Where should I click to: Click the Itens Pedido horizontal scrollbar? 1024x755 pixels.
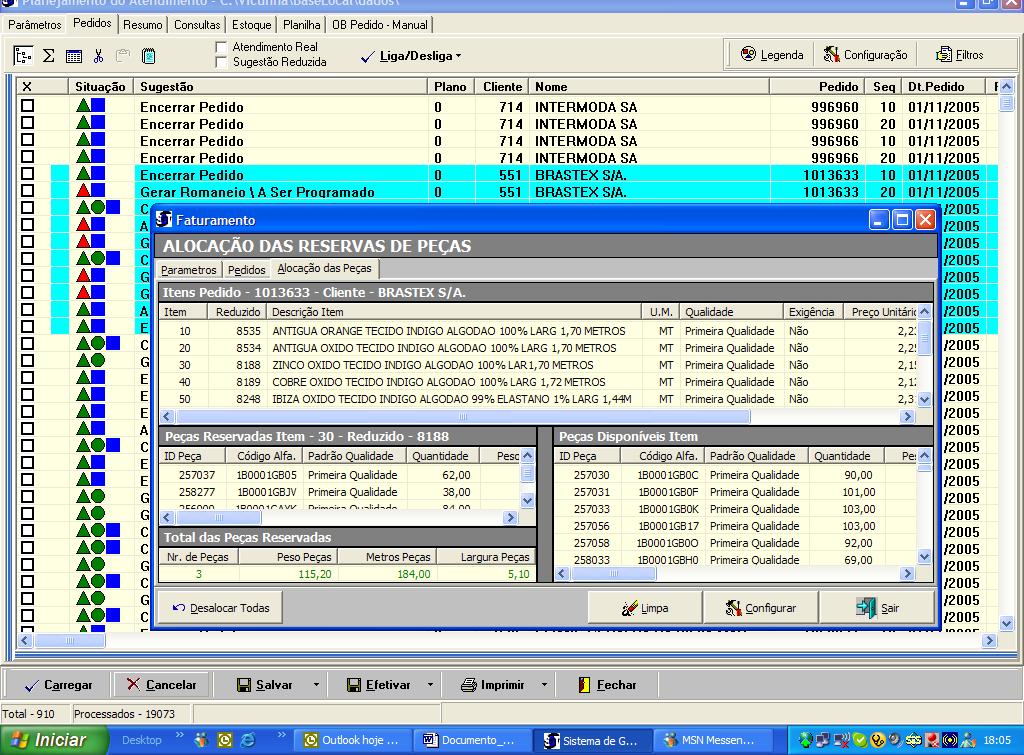pyautogui.click(x=462, y=417)
